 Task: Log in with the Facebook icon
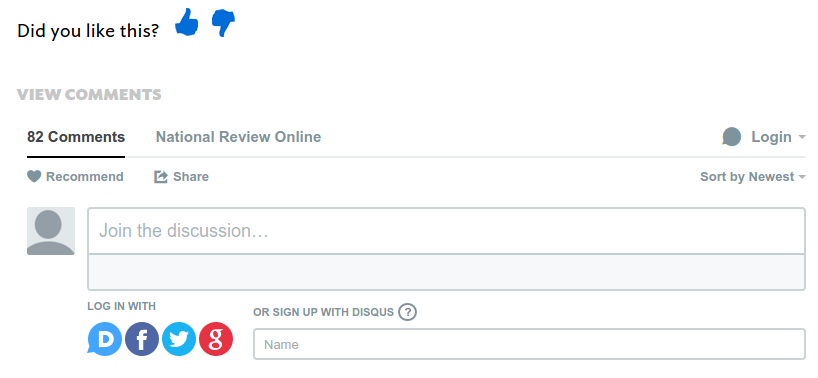click(142, 339)
